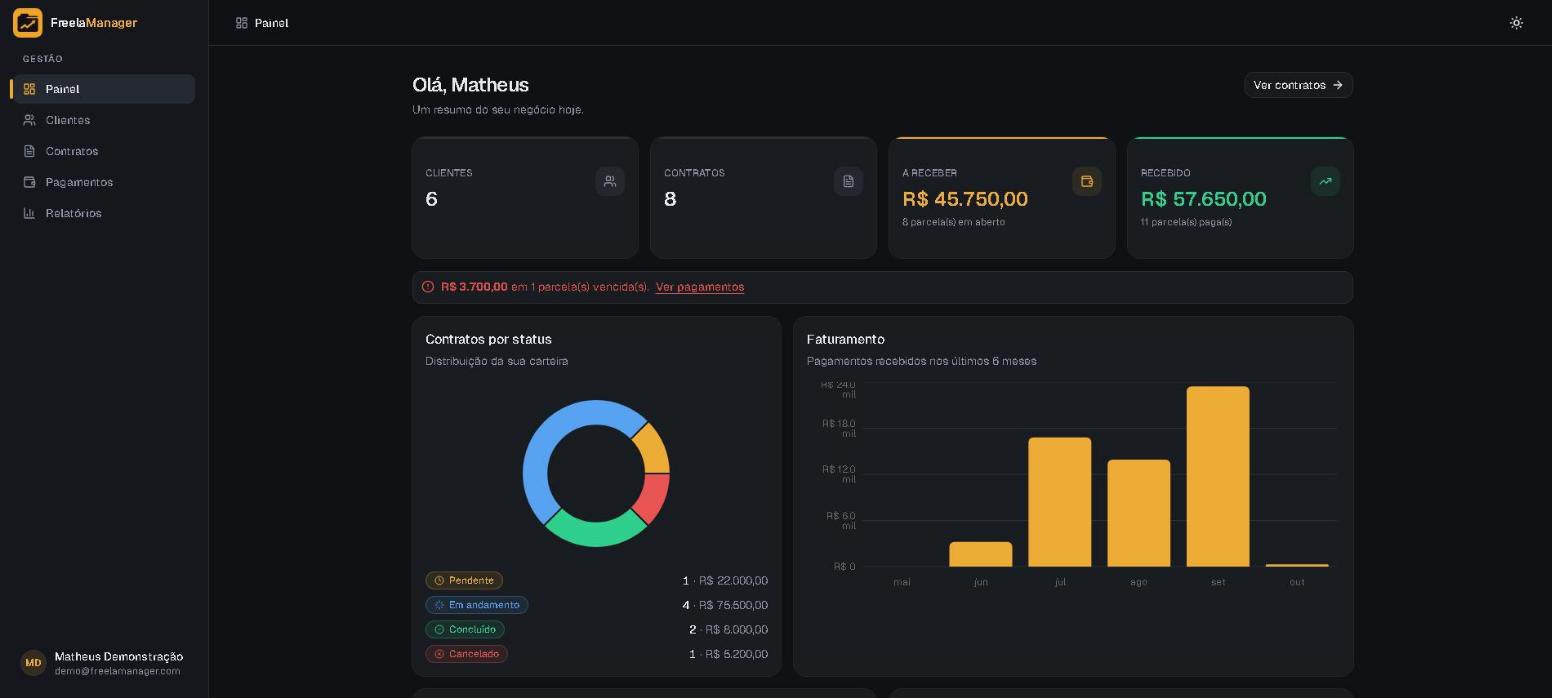Click the Olá, Matheus heading
The height and width of the screenshot is (698, 1552).
(x=471, y=85)
